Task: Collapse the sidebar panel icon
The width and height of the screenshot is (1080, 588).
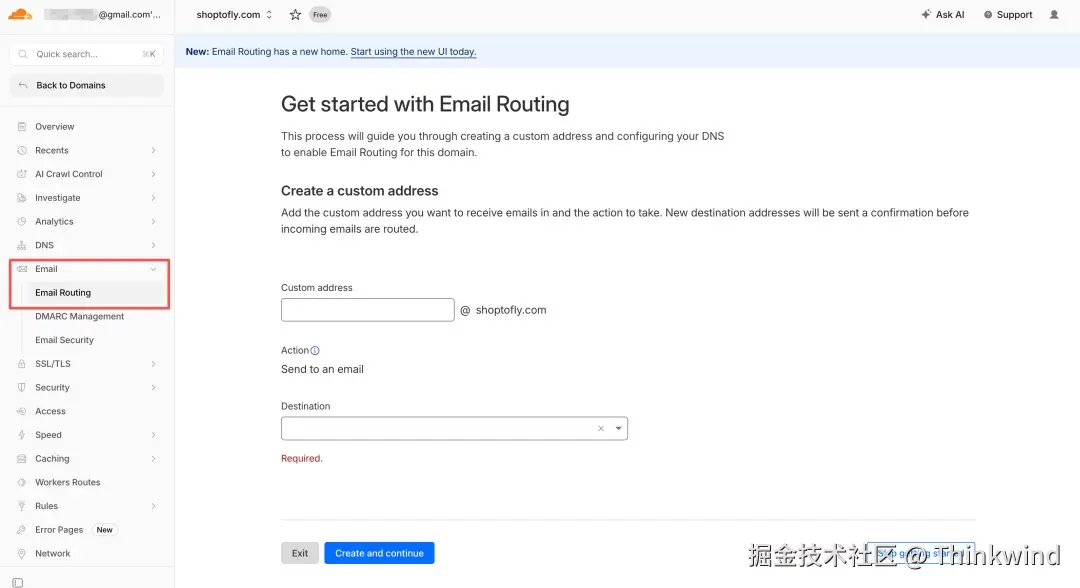Action: coord(18,582)
